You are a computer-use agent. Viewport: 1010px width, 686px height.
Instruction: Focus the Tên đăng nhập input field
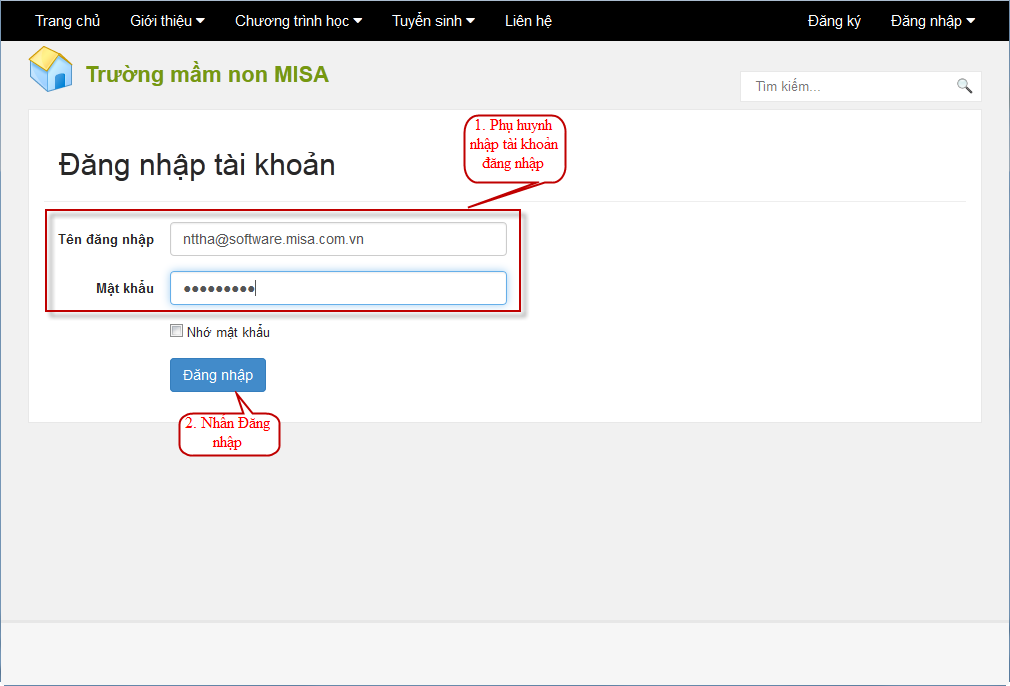pyautogui.click(x=338, y=239)
